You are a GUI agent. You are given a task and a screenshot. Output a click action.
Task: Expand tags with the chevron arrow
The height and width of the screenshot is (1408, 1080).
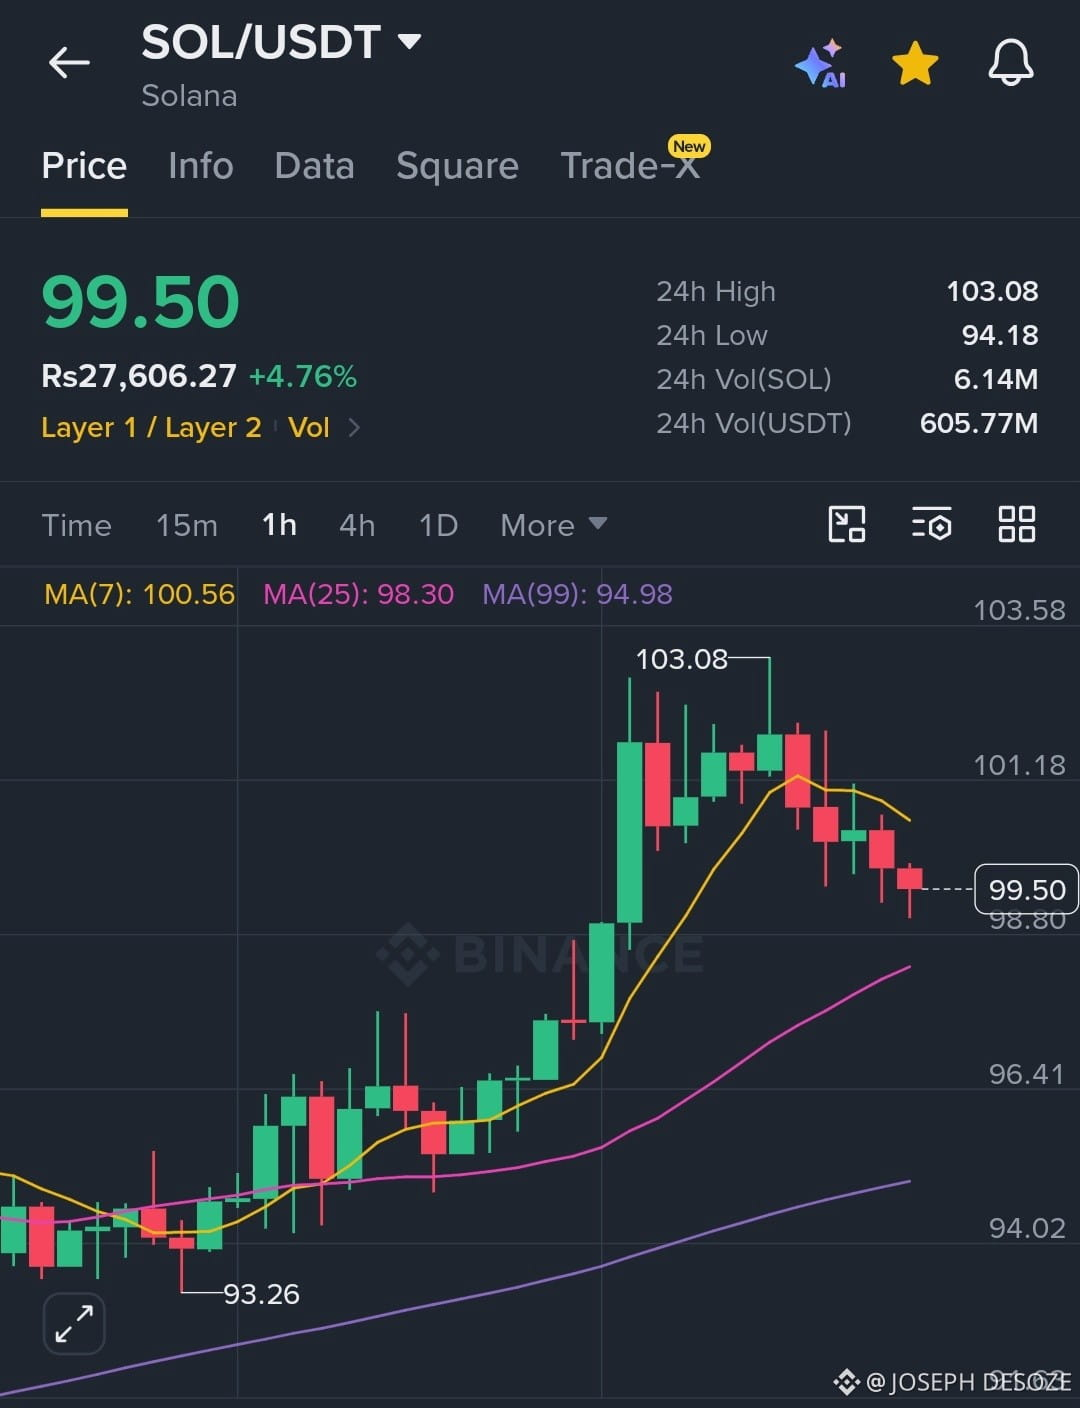click(354, 428)
